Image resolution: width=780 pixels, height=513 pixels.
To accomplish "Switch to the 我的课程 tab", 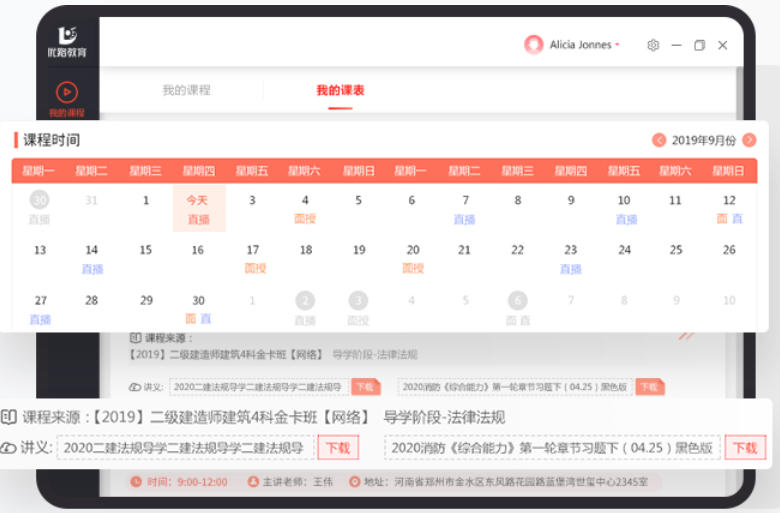I will pos(187,90).
